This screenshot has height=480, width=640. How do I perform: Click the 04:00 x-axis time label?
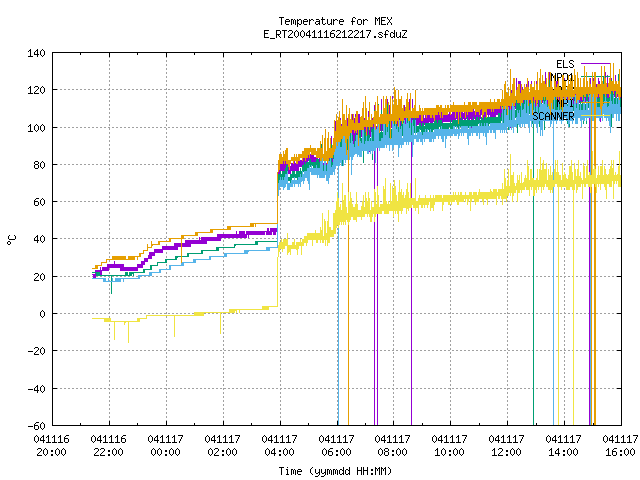tap(279, 452)
